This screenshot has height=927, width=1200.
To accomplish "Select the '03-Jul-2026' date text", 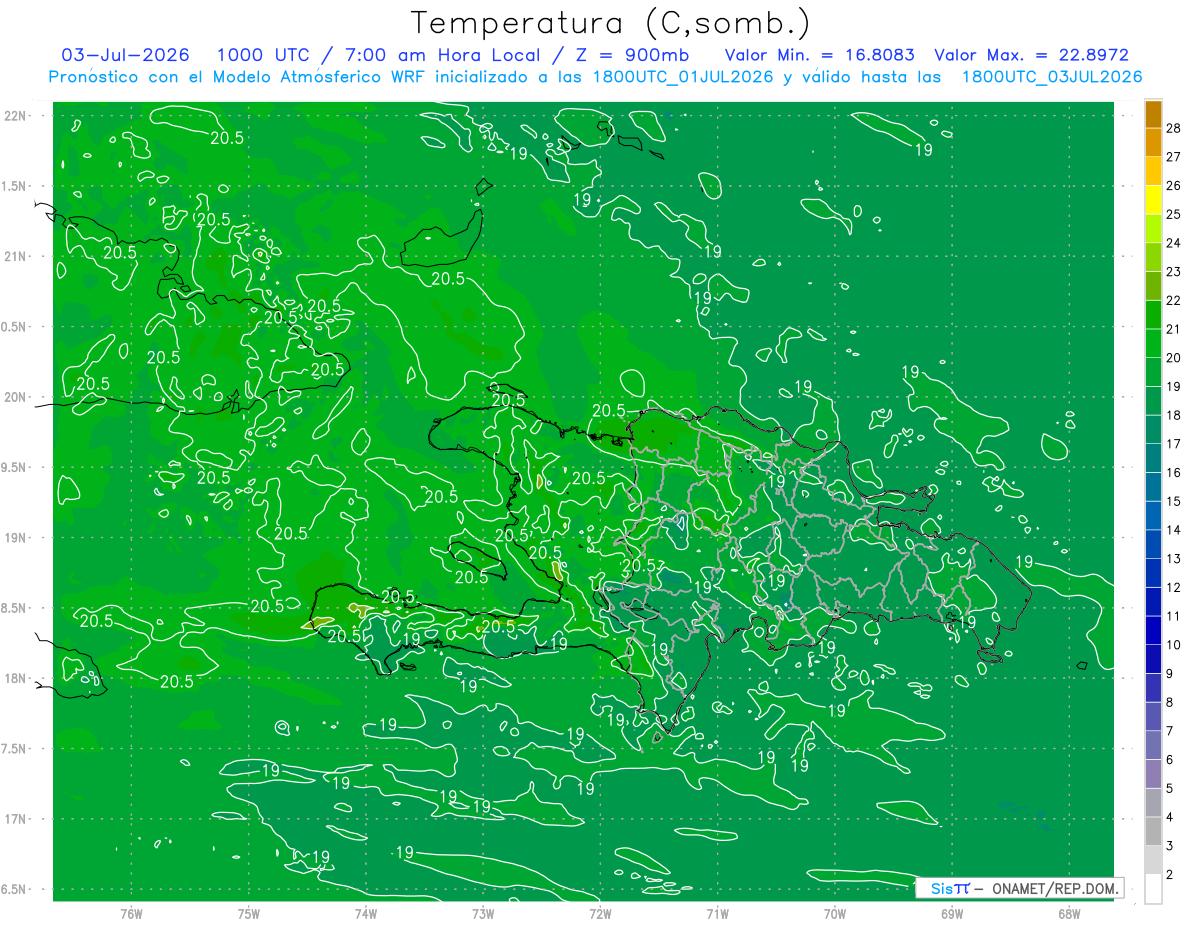I will pyautogui.click(x=128, y=55).
